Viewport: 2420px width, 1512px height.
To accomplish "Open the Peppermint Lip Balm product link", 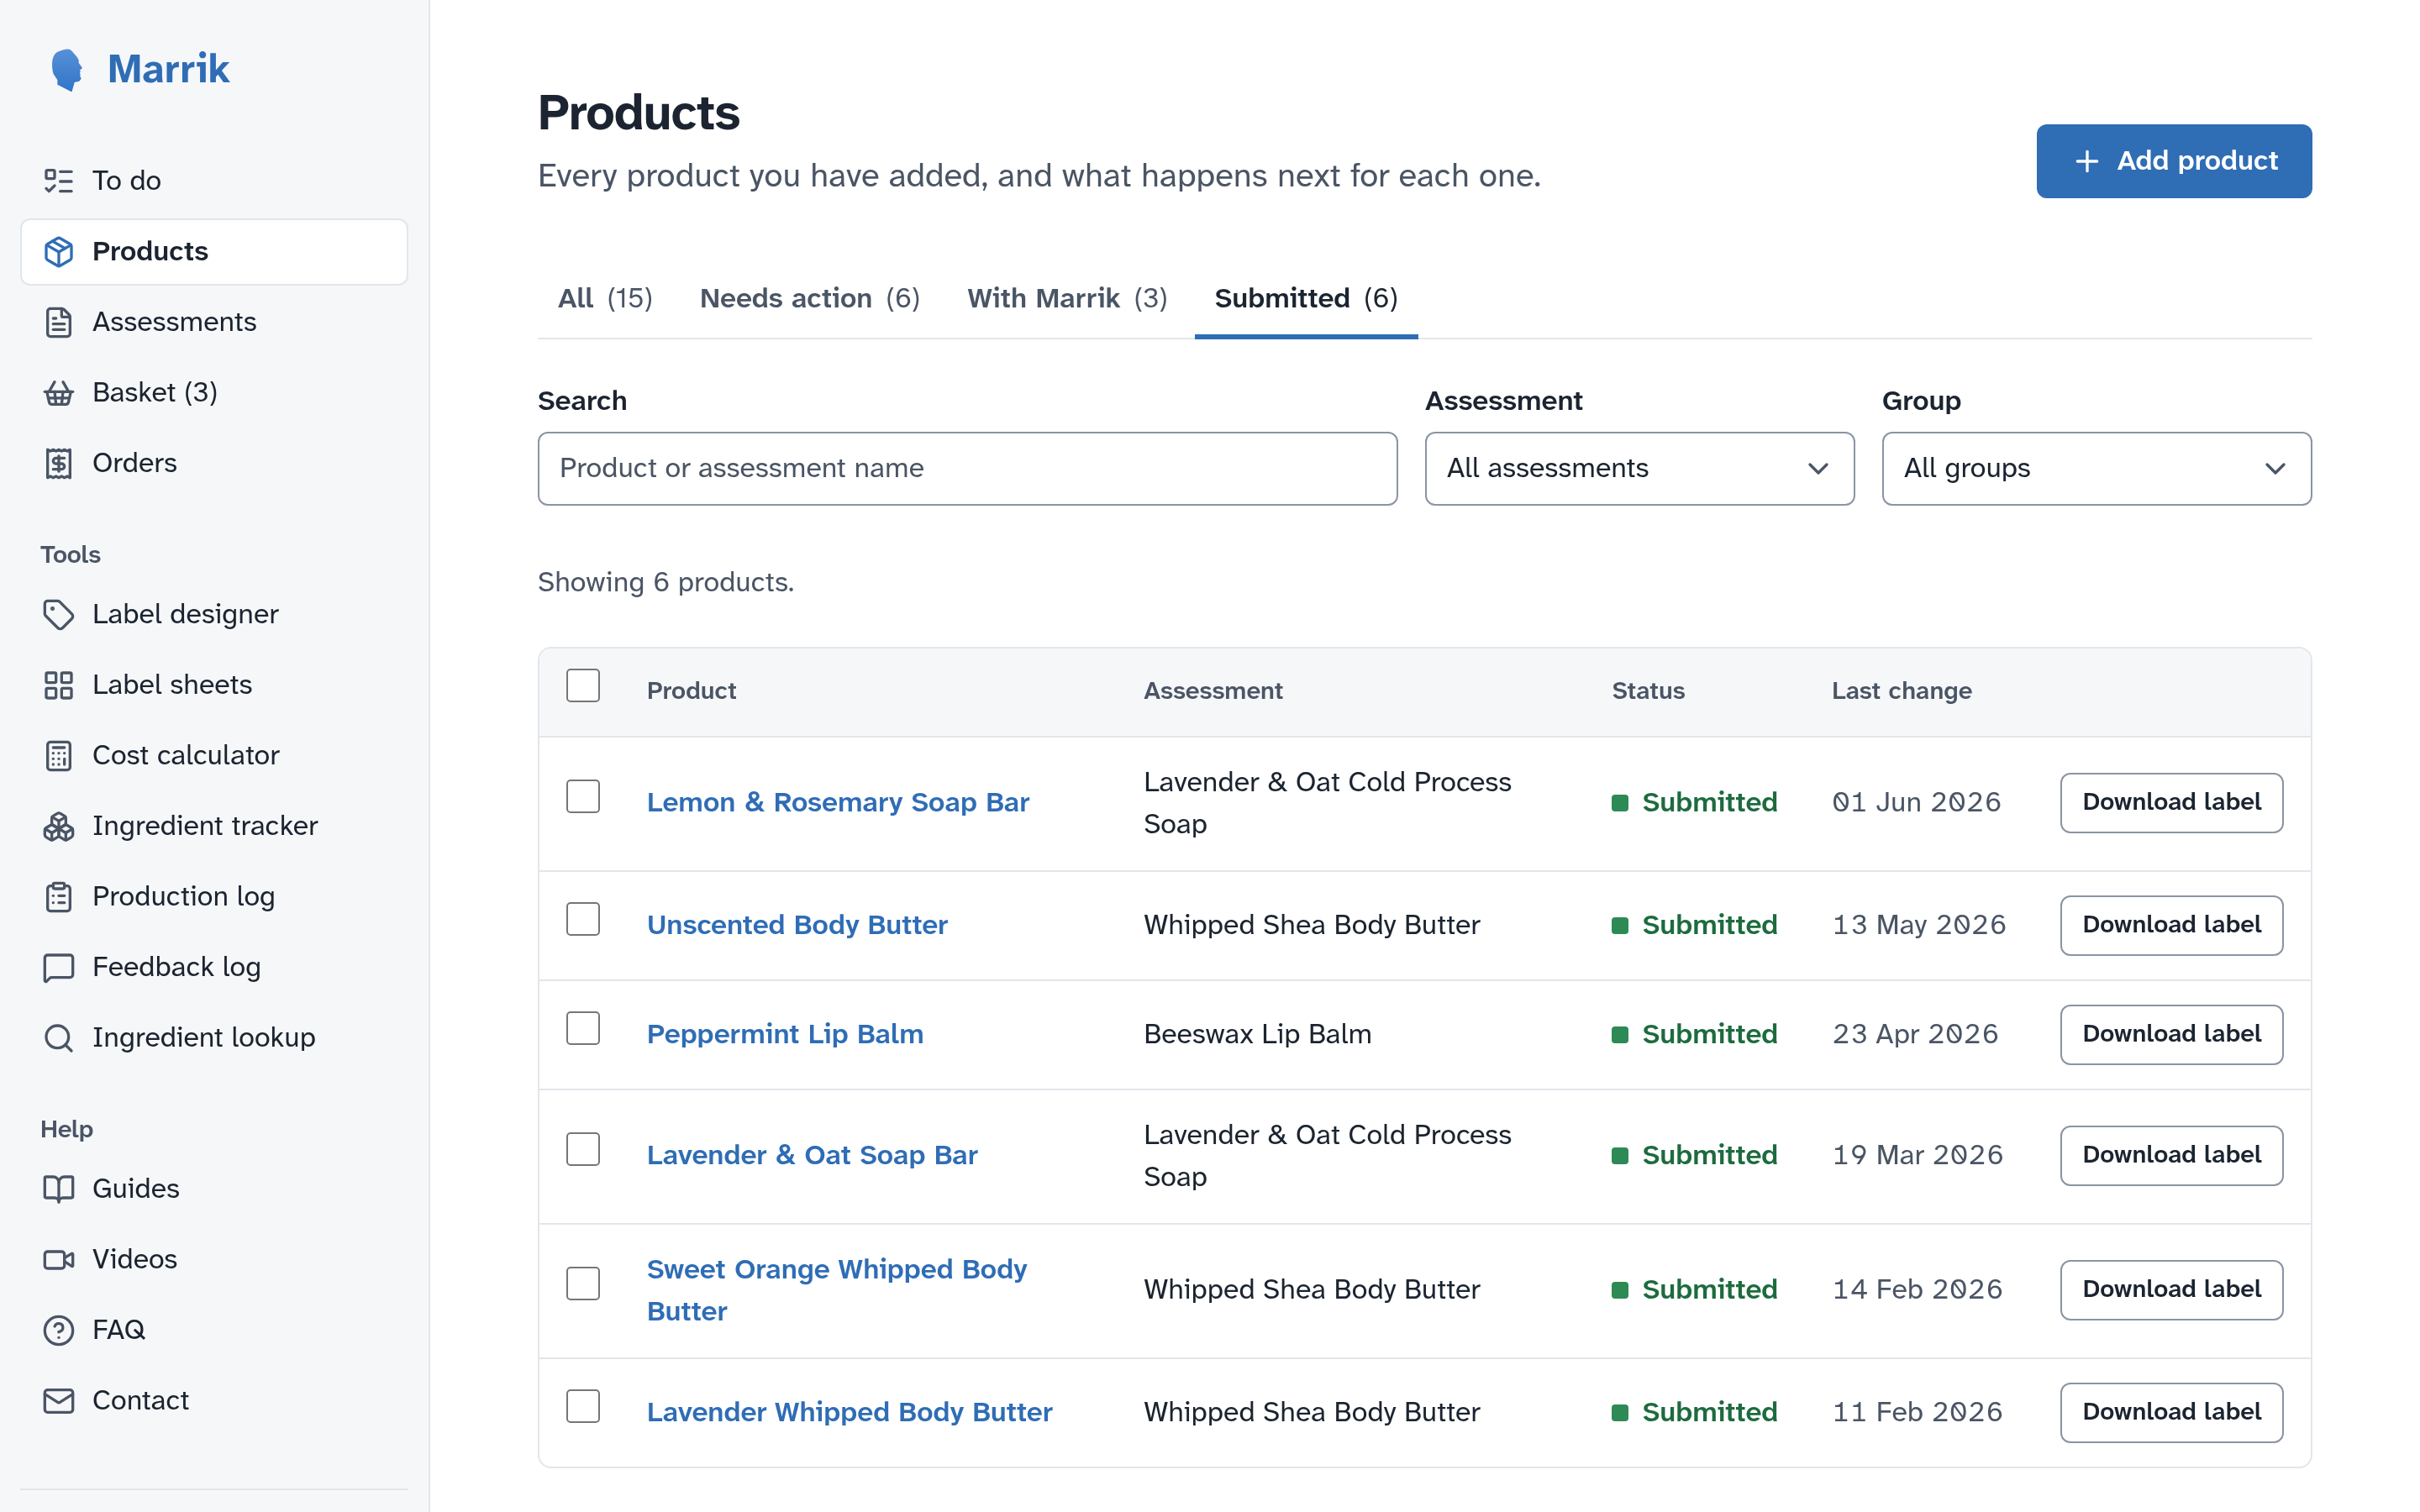I will click(x=785, y=1034).
